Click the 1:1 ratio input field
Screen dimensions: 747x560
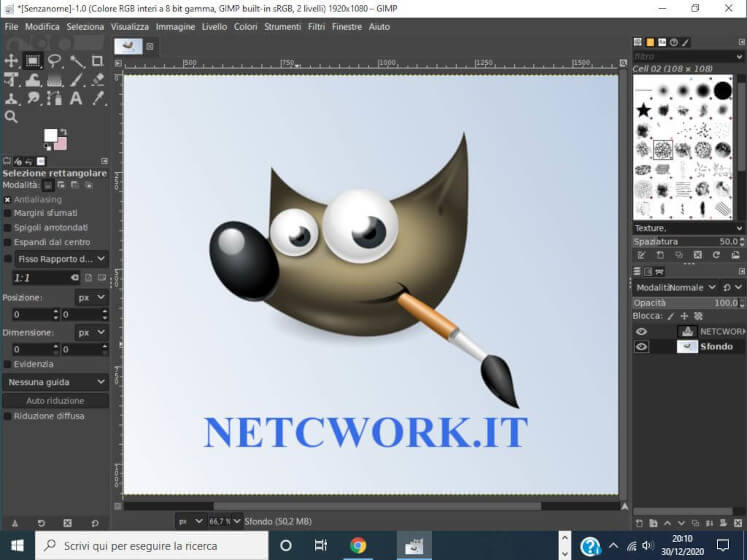pyautogui.click(x=40, y=278)
